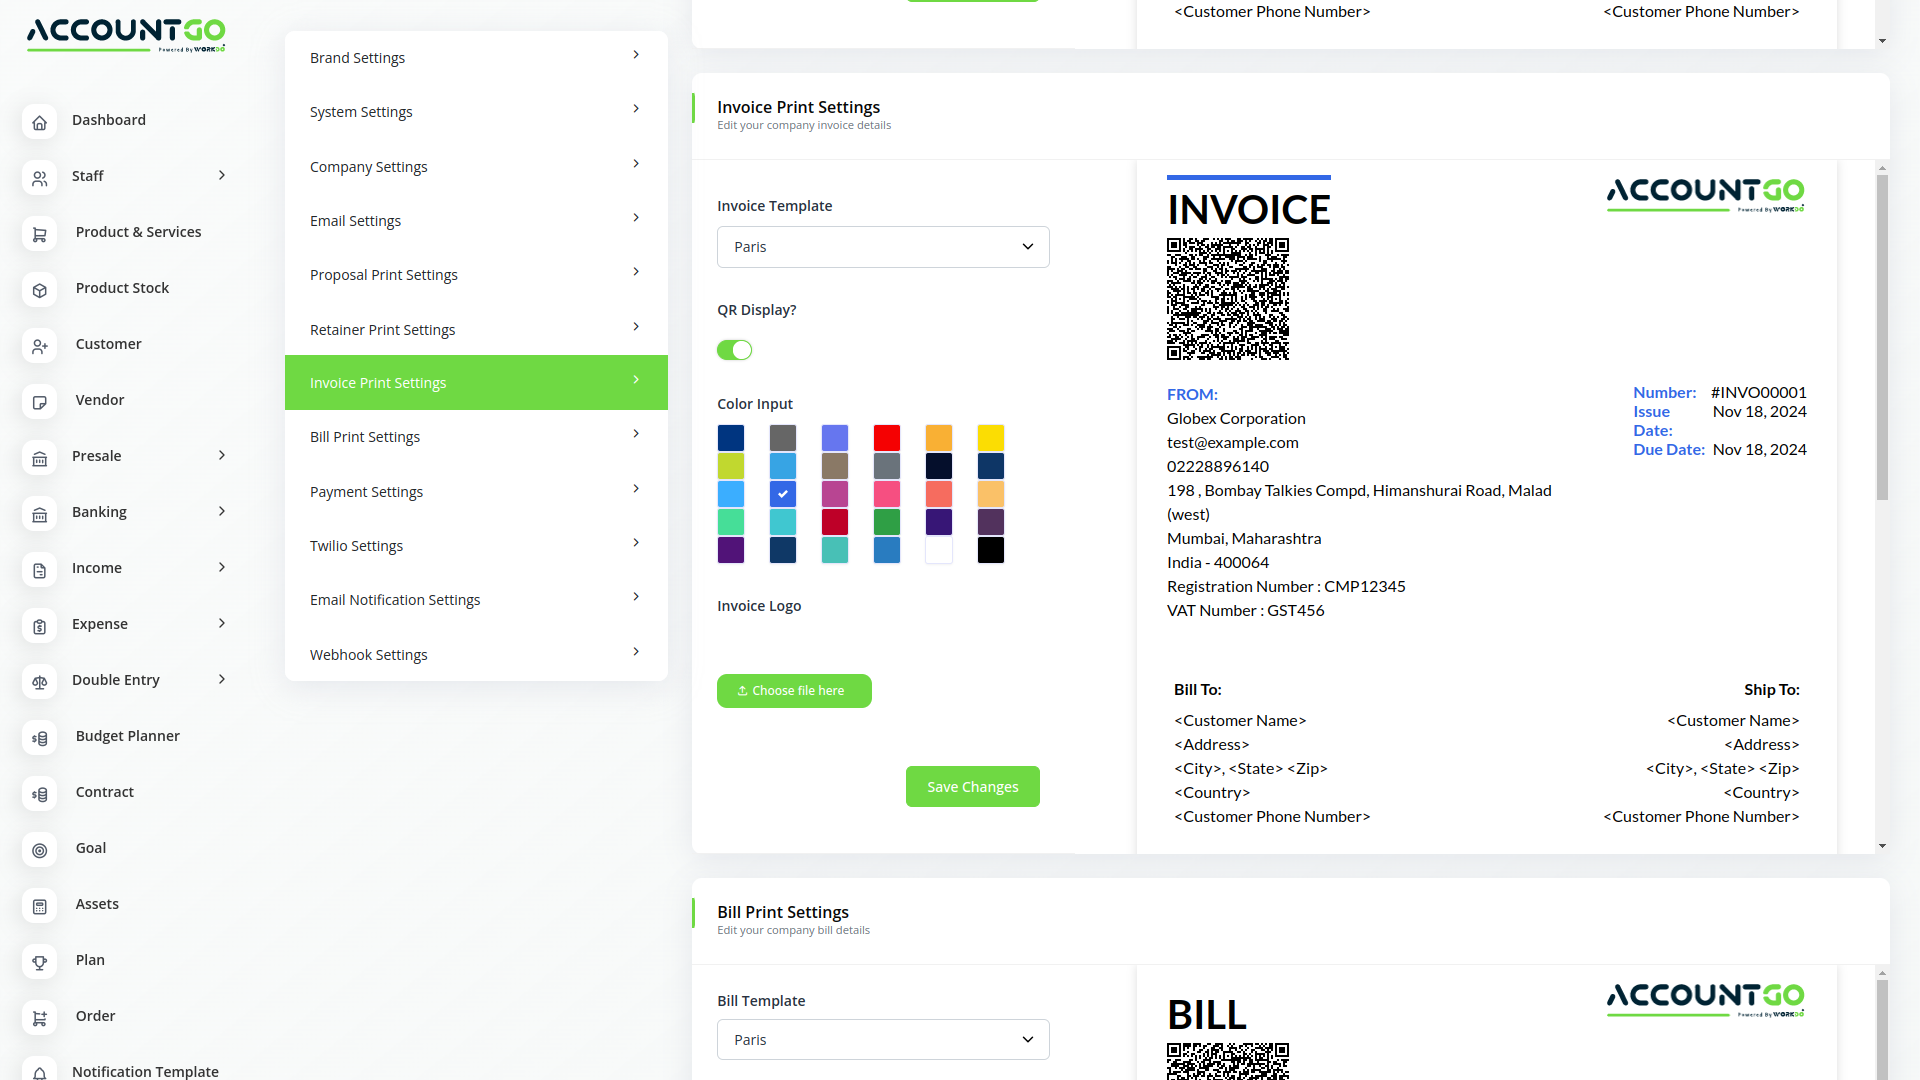Switch to Email Settings

coord(476,220)
